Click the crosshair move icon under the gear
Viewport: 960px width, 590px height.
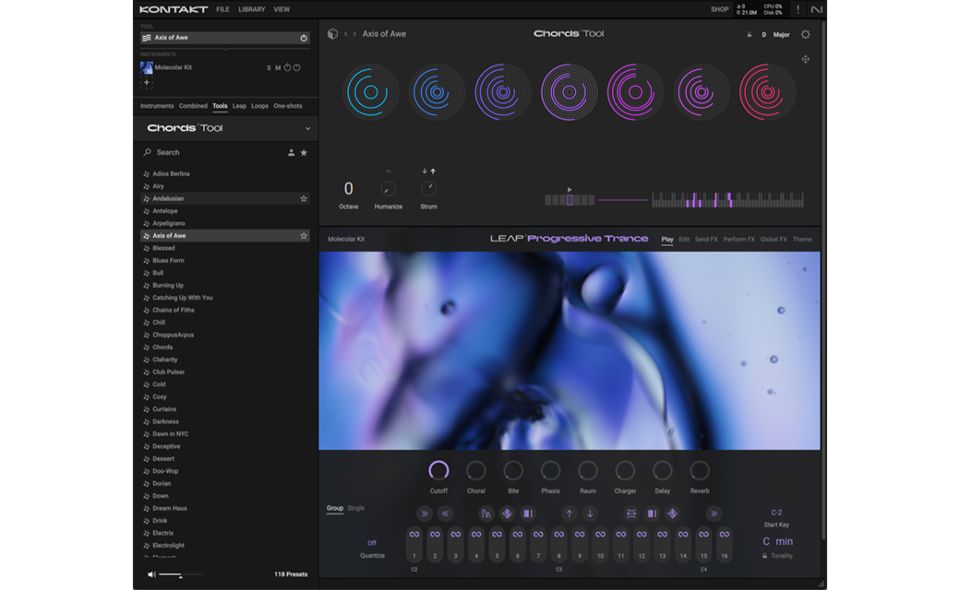click(x=805, y=59)
